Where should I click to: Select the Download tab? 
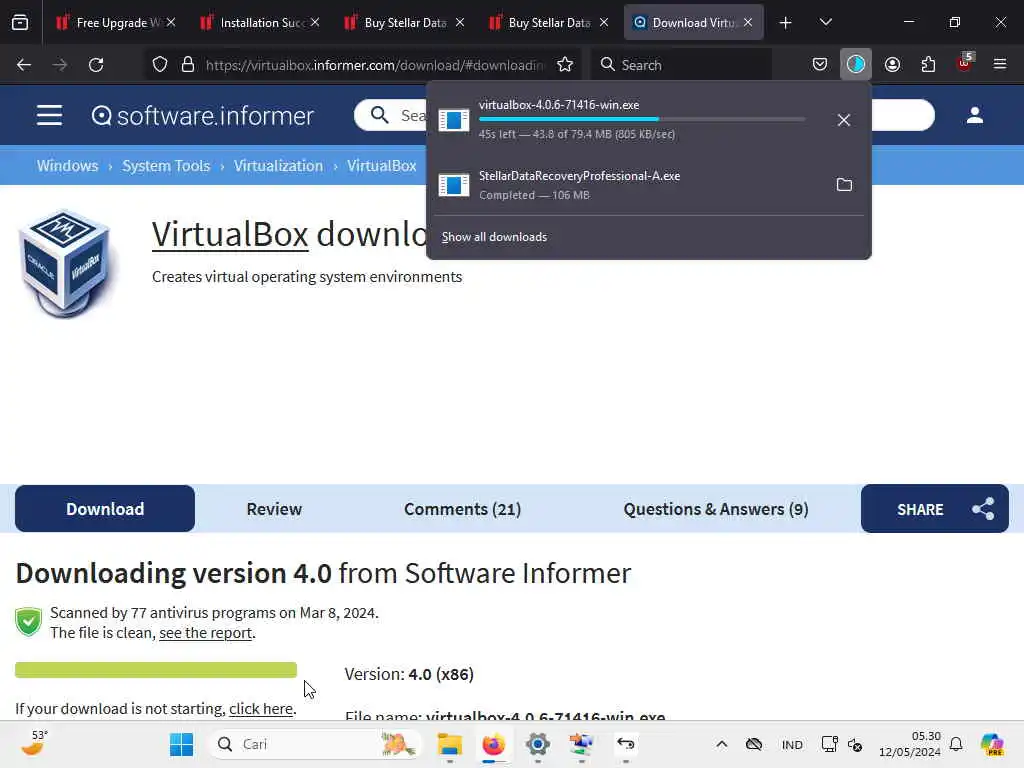105,509
